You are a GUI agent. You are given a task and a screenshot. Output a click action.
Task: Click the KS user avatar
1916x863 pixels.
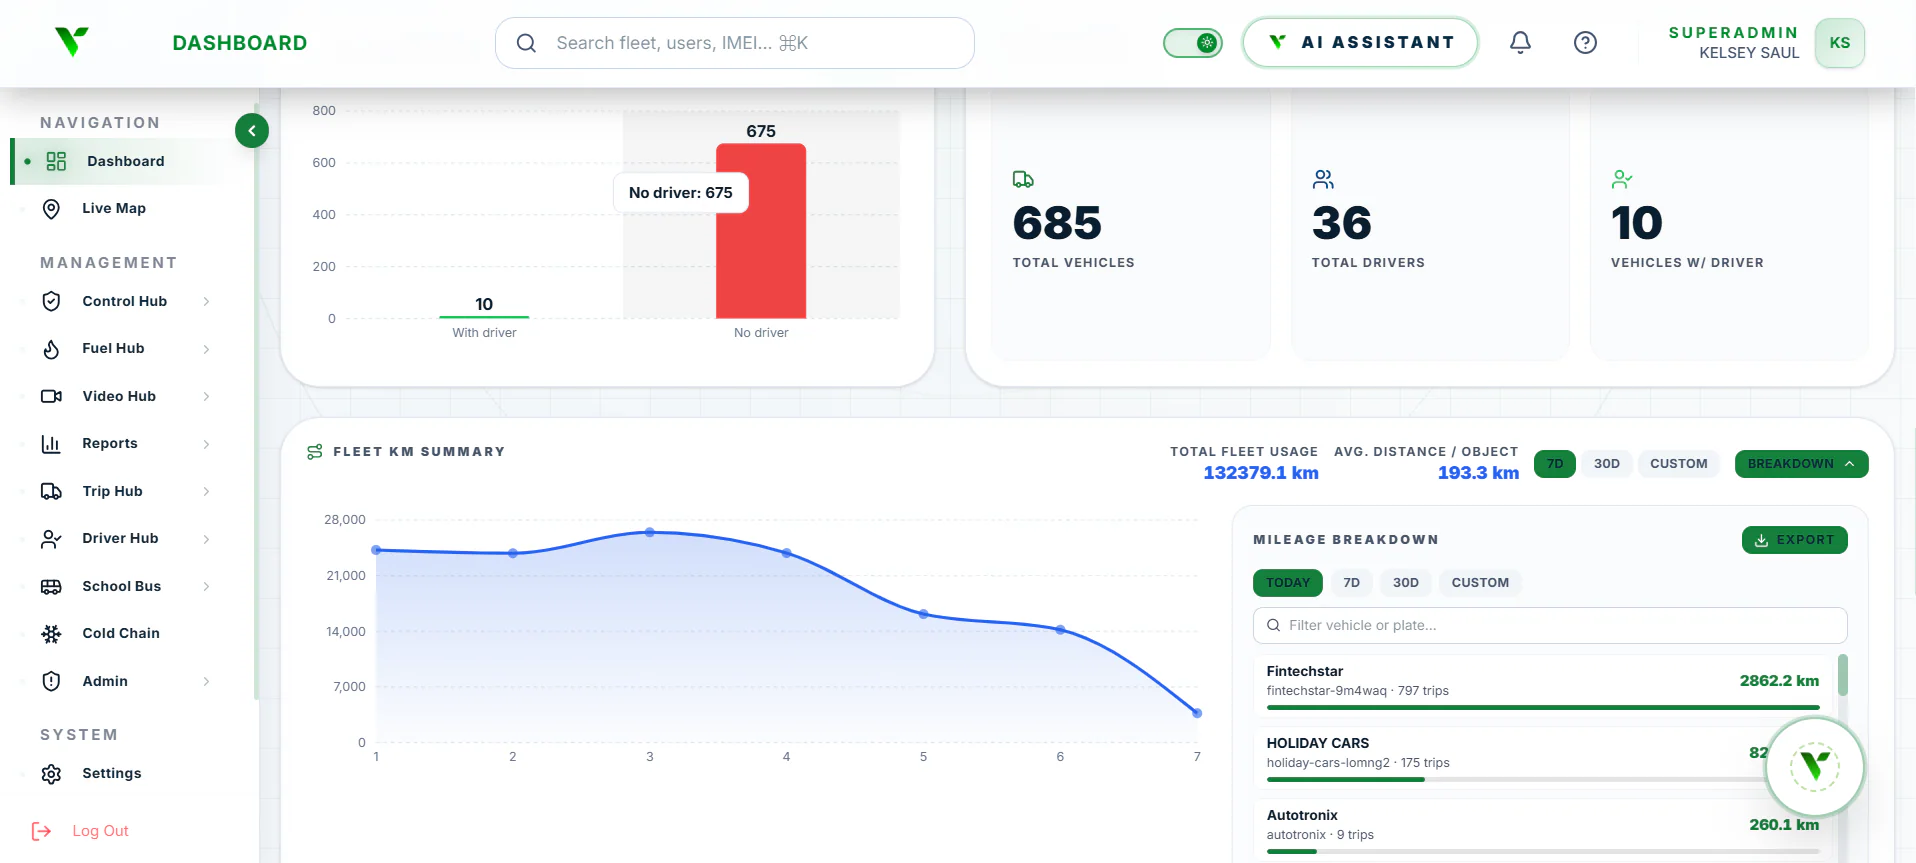1839,43
